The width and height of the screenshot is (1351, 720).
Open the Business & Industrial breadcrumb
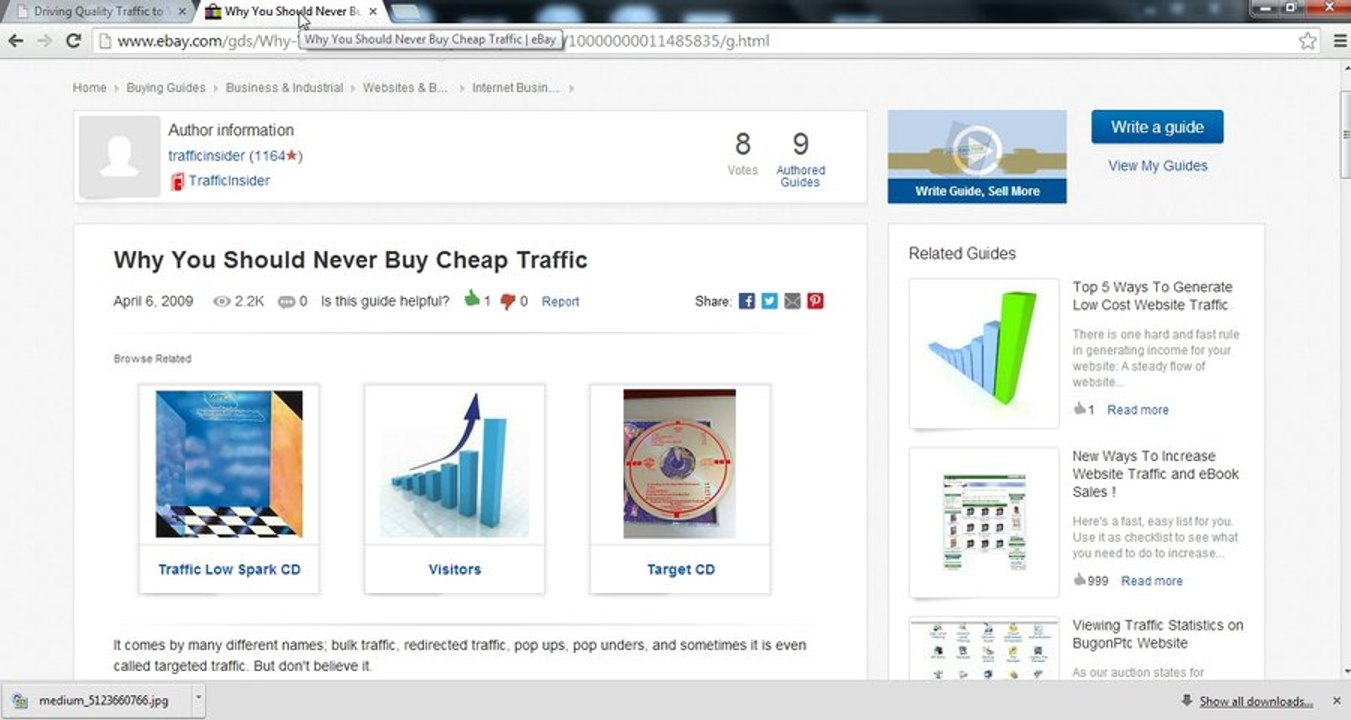click(284, 88)
